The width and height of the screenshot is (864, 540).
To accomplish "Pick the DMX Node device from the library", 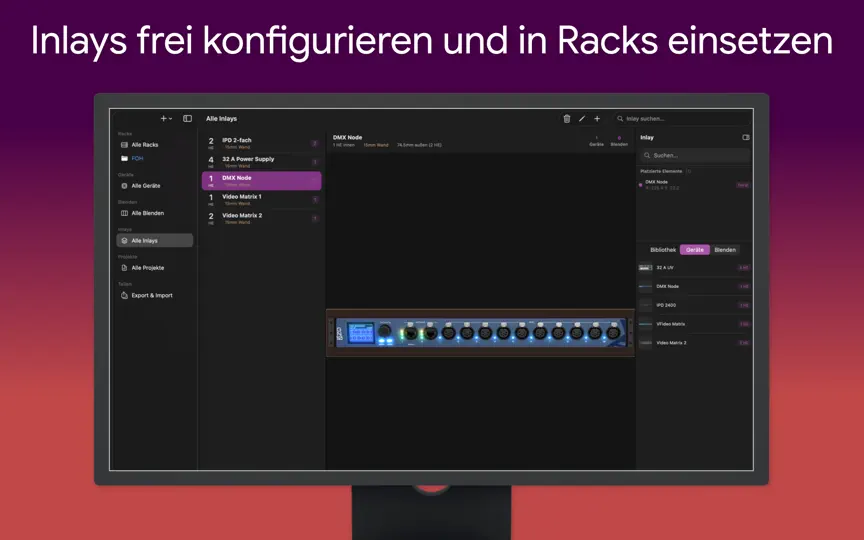I will [x=694, y=287].
